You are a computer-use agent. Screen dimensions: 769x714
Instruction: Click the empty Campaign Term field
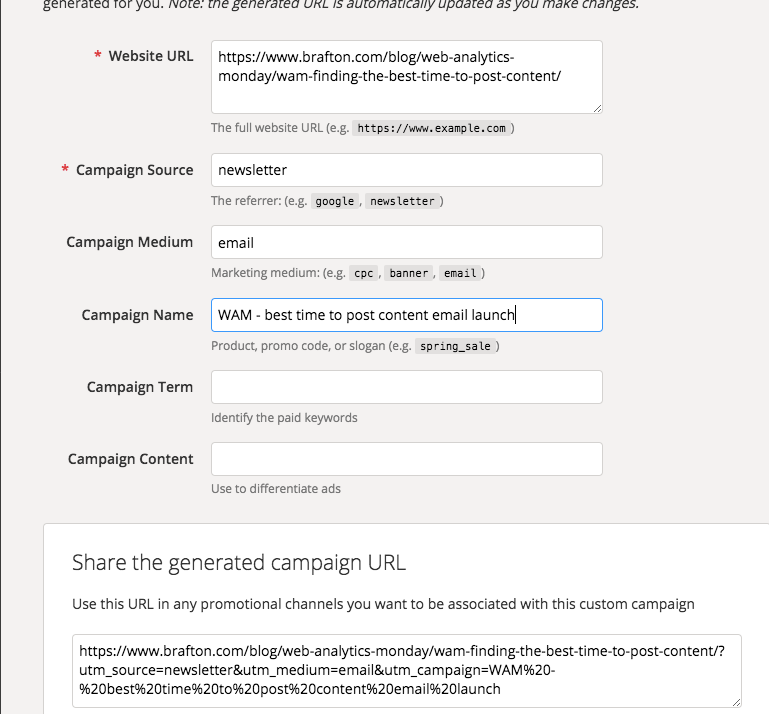(406, 387)
